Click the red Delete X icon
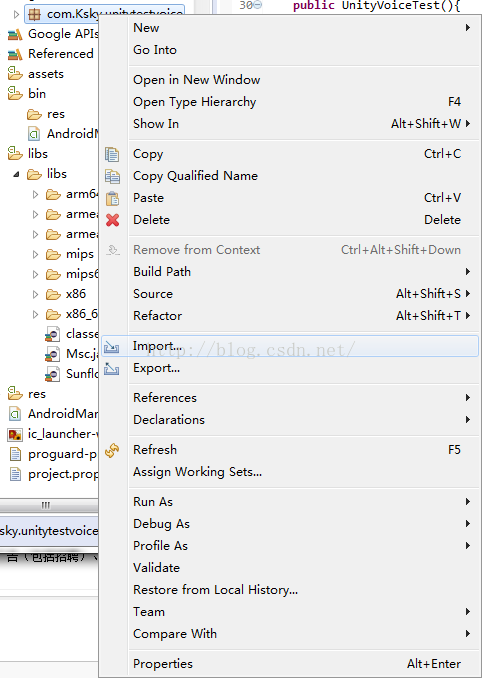The width and height of the screenshot is (482, 678). tap(112, 220)
